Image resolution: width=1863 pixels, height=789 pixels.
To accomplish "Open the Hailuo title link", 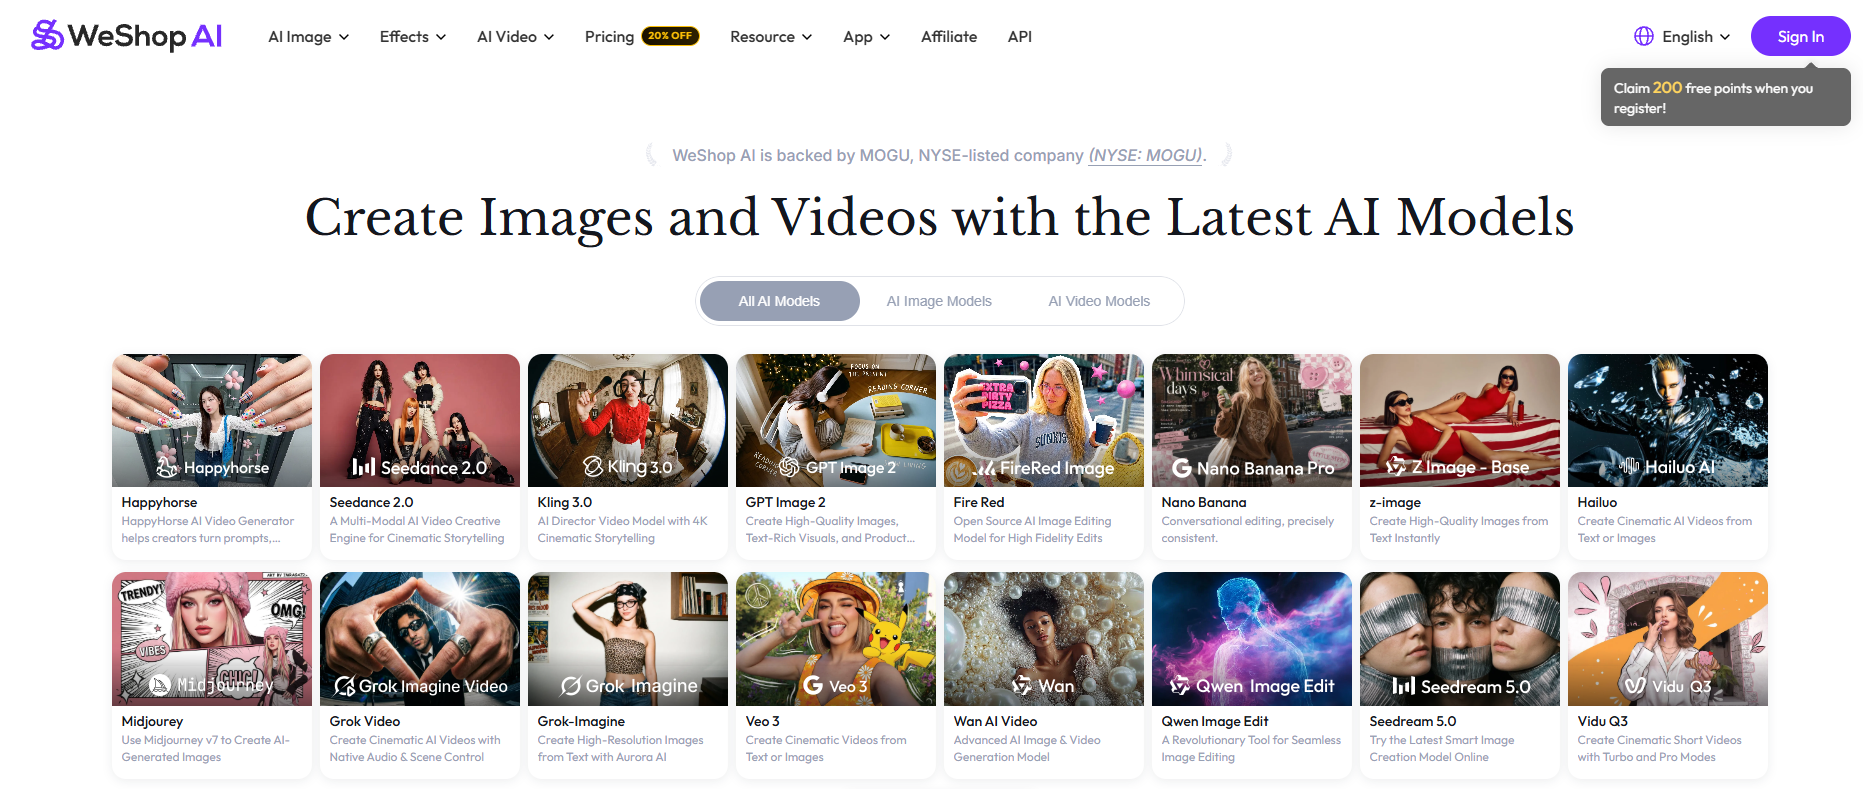I will coord(1597,502).
